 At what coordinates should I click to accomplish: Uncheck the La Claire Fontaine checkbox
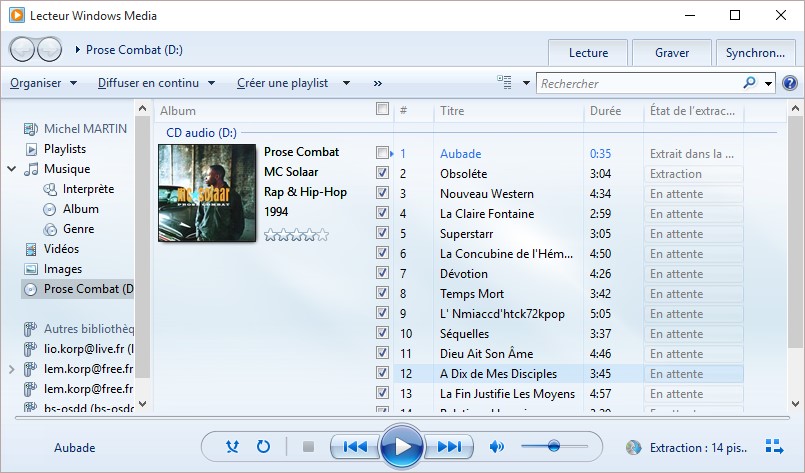coord(382,213)
